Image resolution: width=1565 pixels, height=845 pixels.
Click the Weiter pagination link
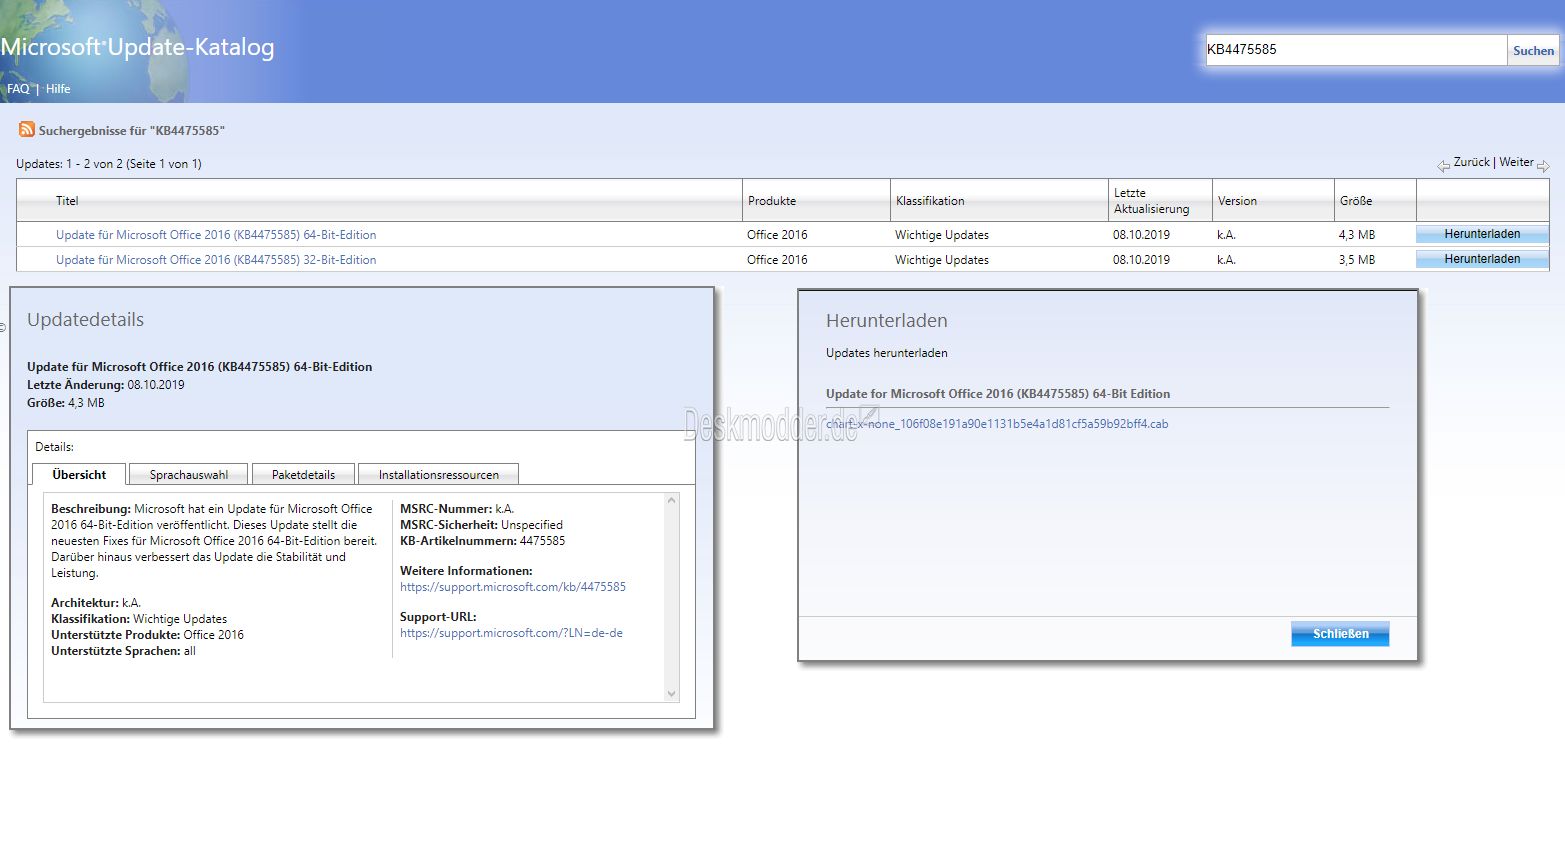1516,162
